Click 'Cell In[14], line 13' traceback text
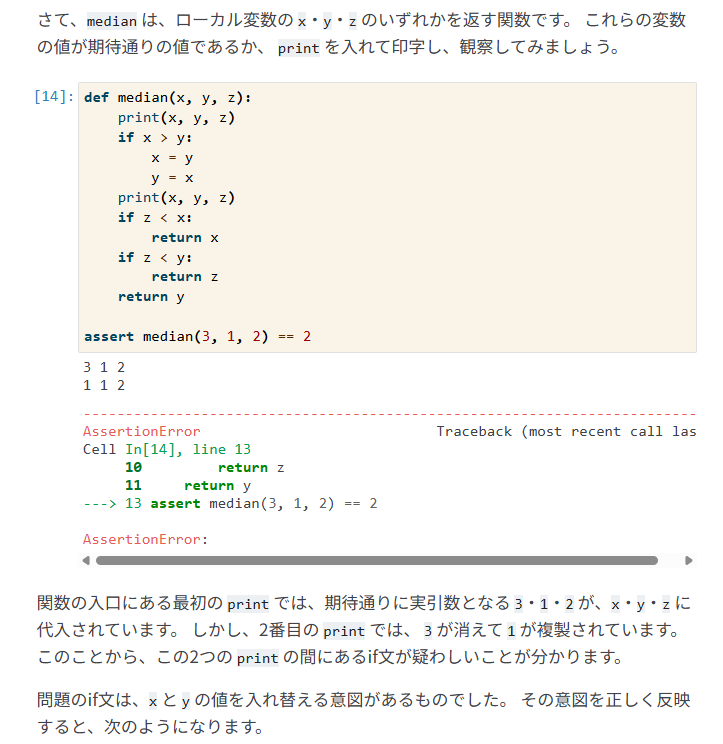The height and width of the screenshot is (744, 723). click(x=167, y=449)
